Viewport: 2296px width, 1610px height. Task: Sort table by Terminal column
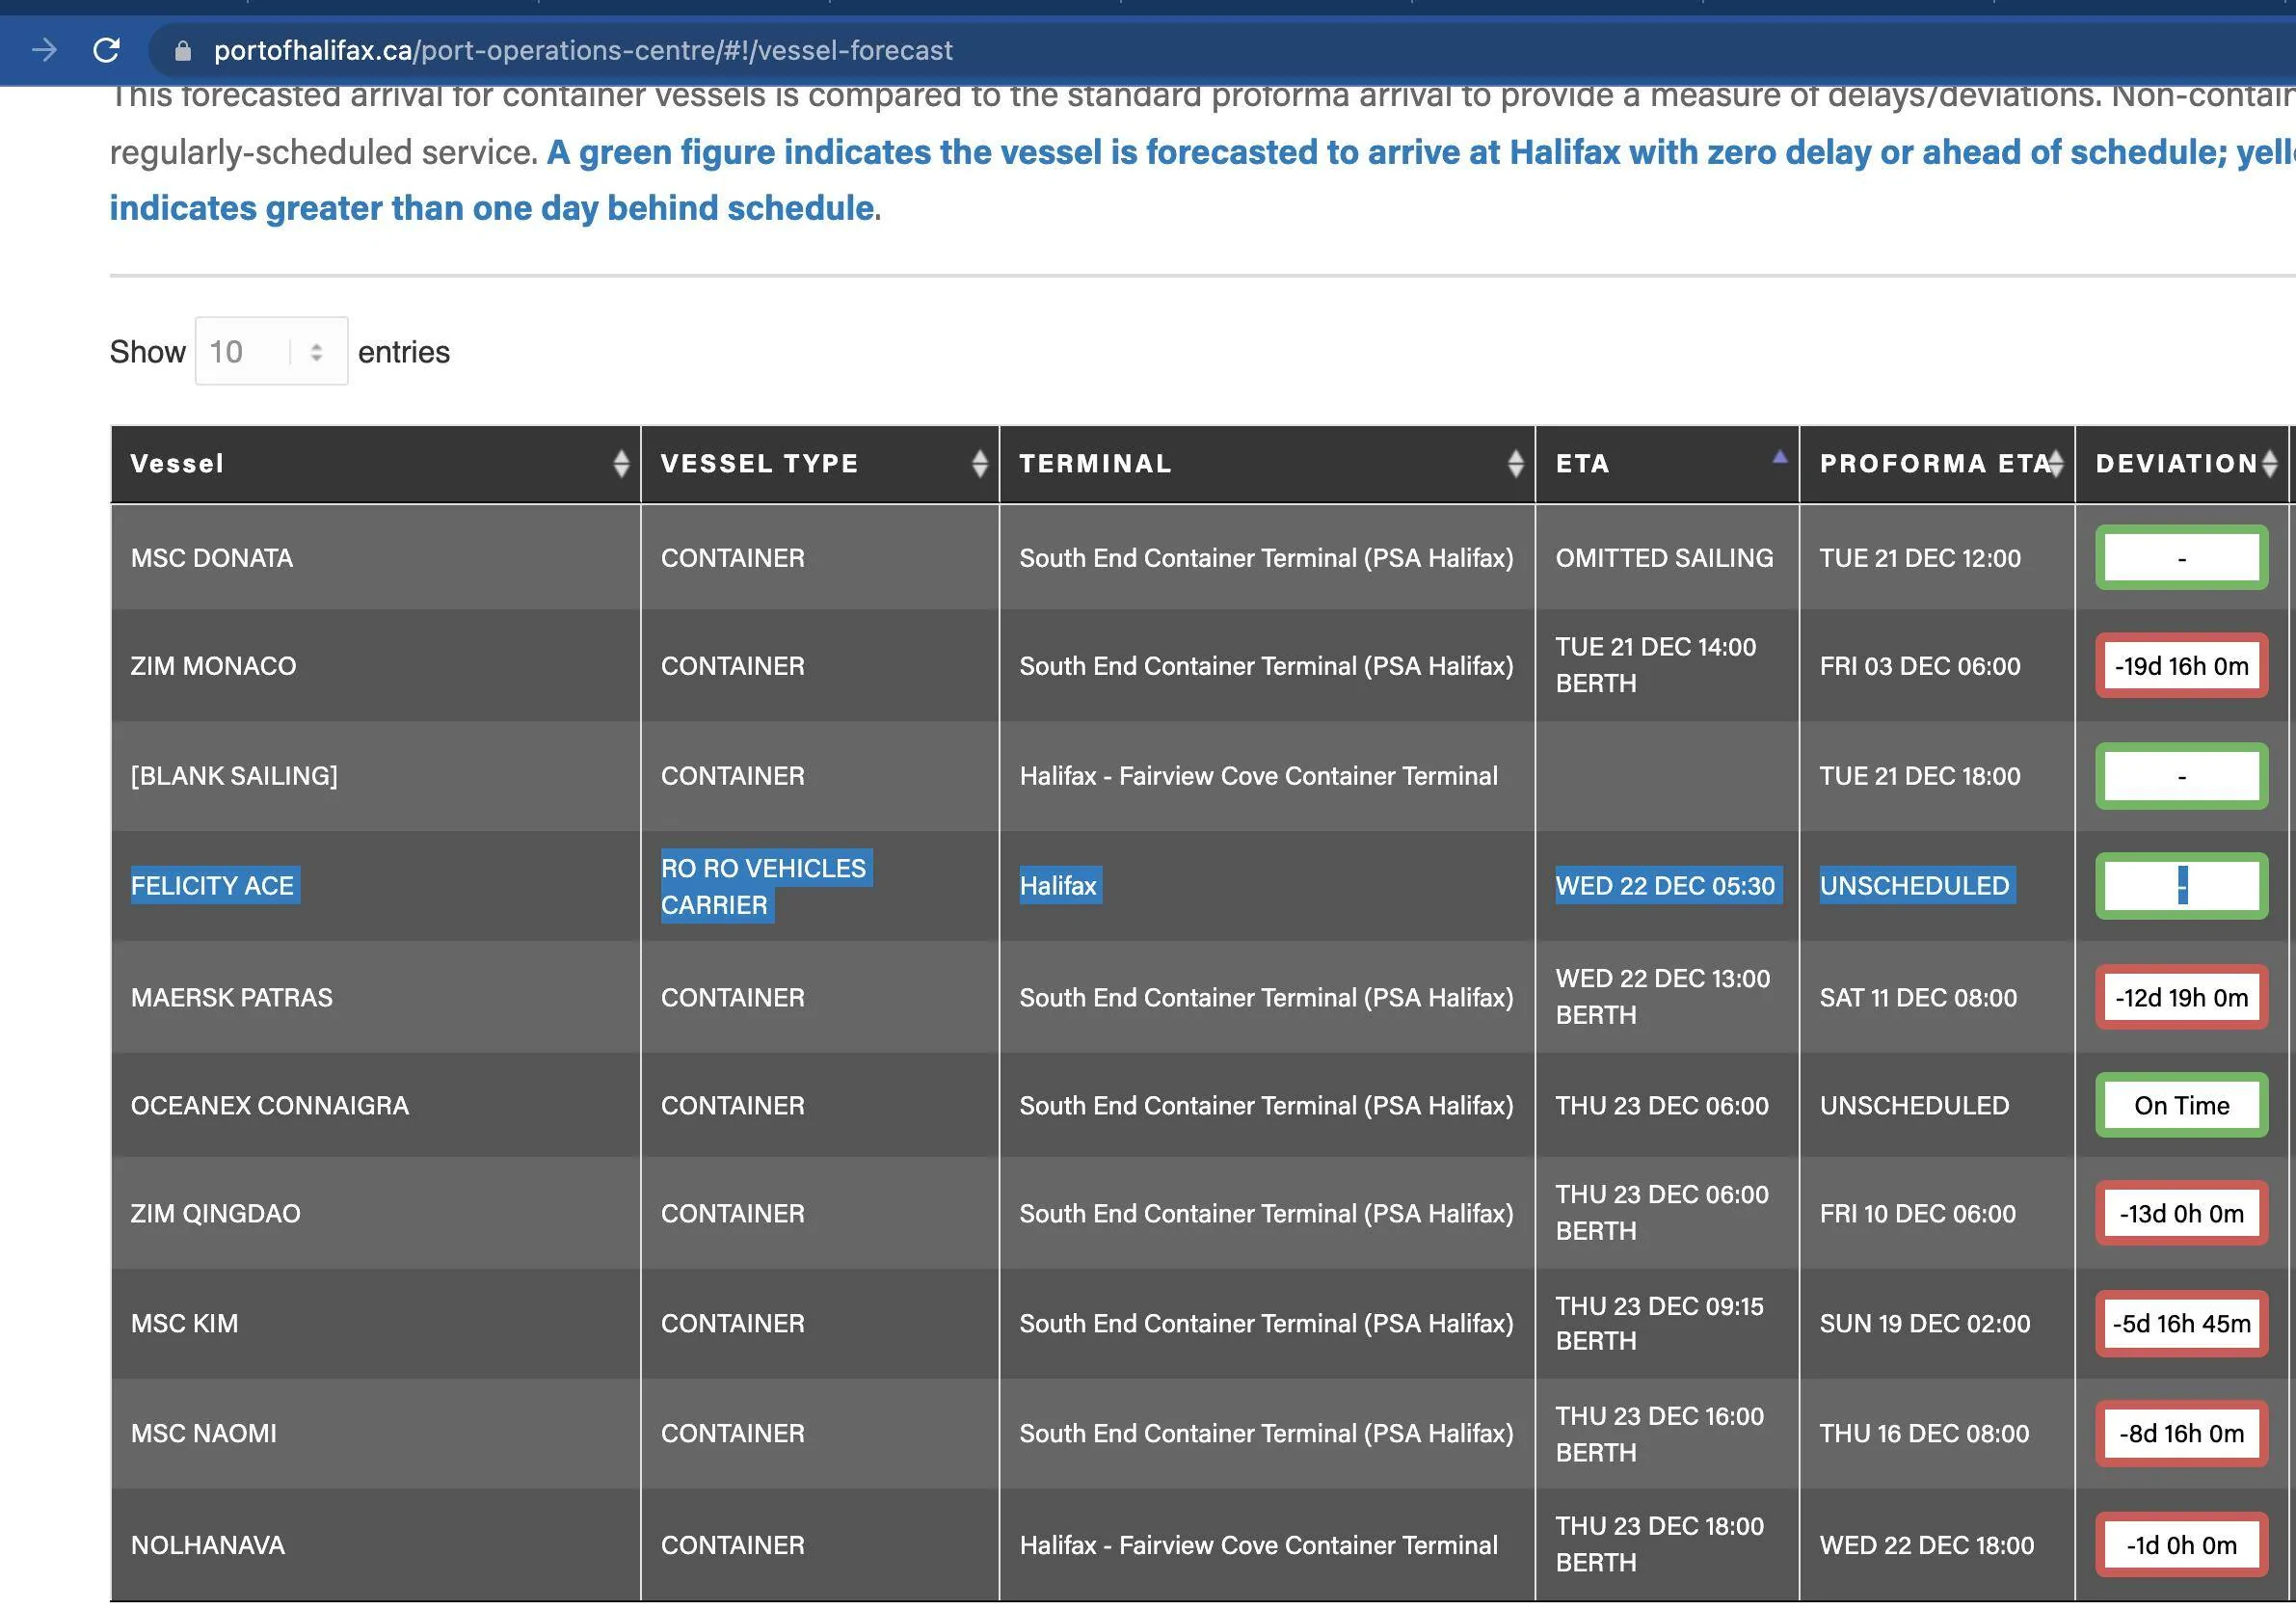click(1266, 464)
